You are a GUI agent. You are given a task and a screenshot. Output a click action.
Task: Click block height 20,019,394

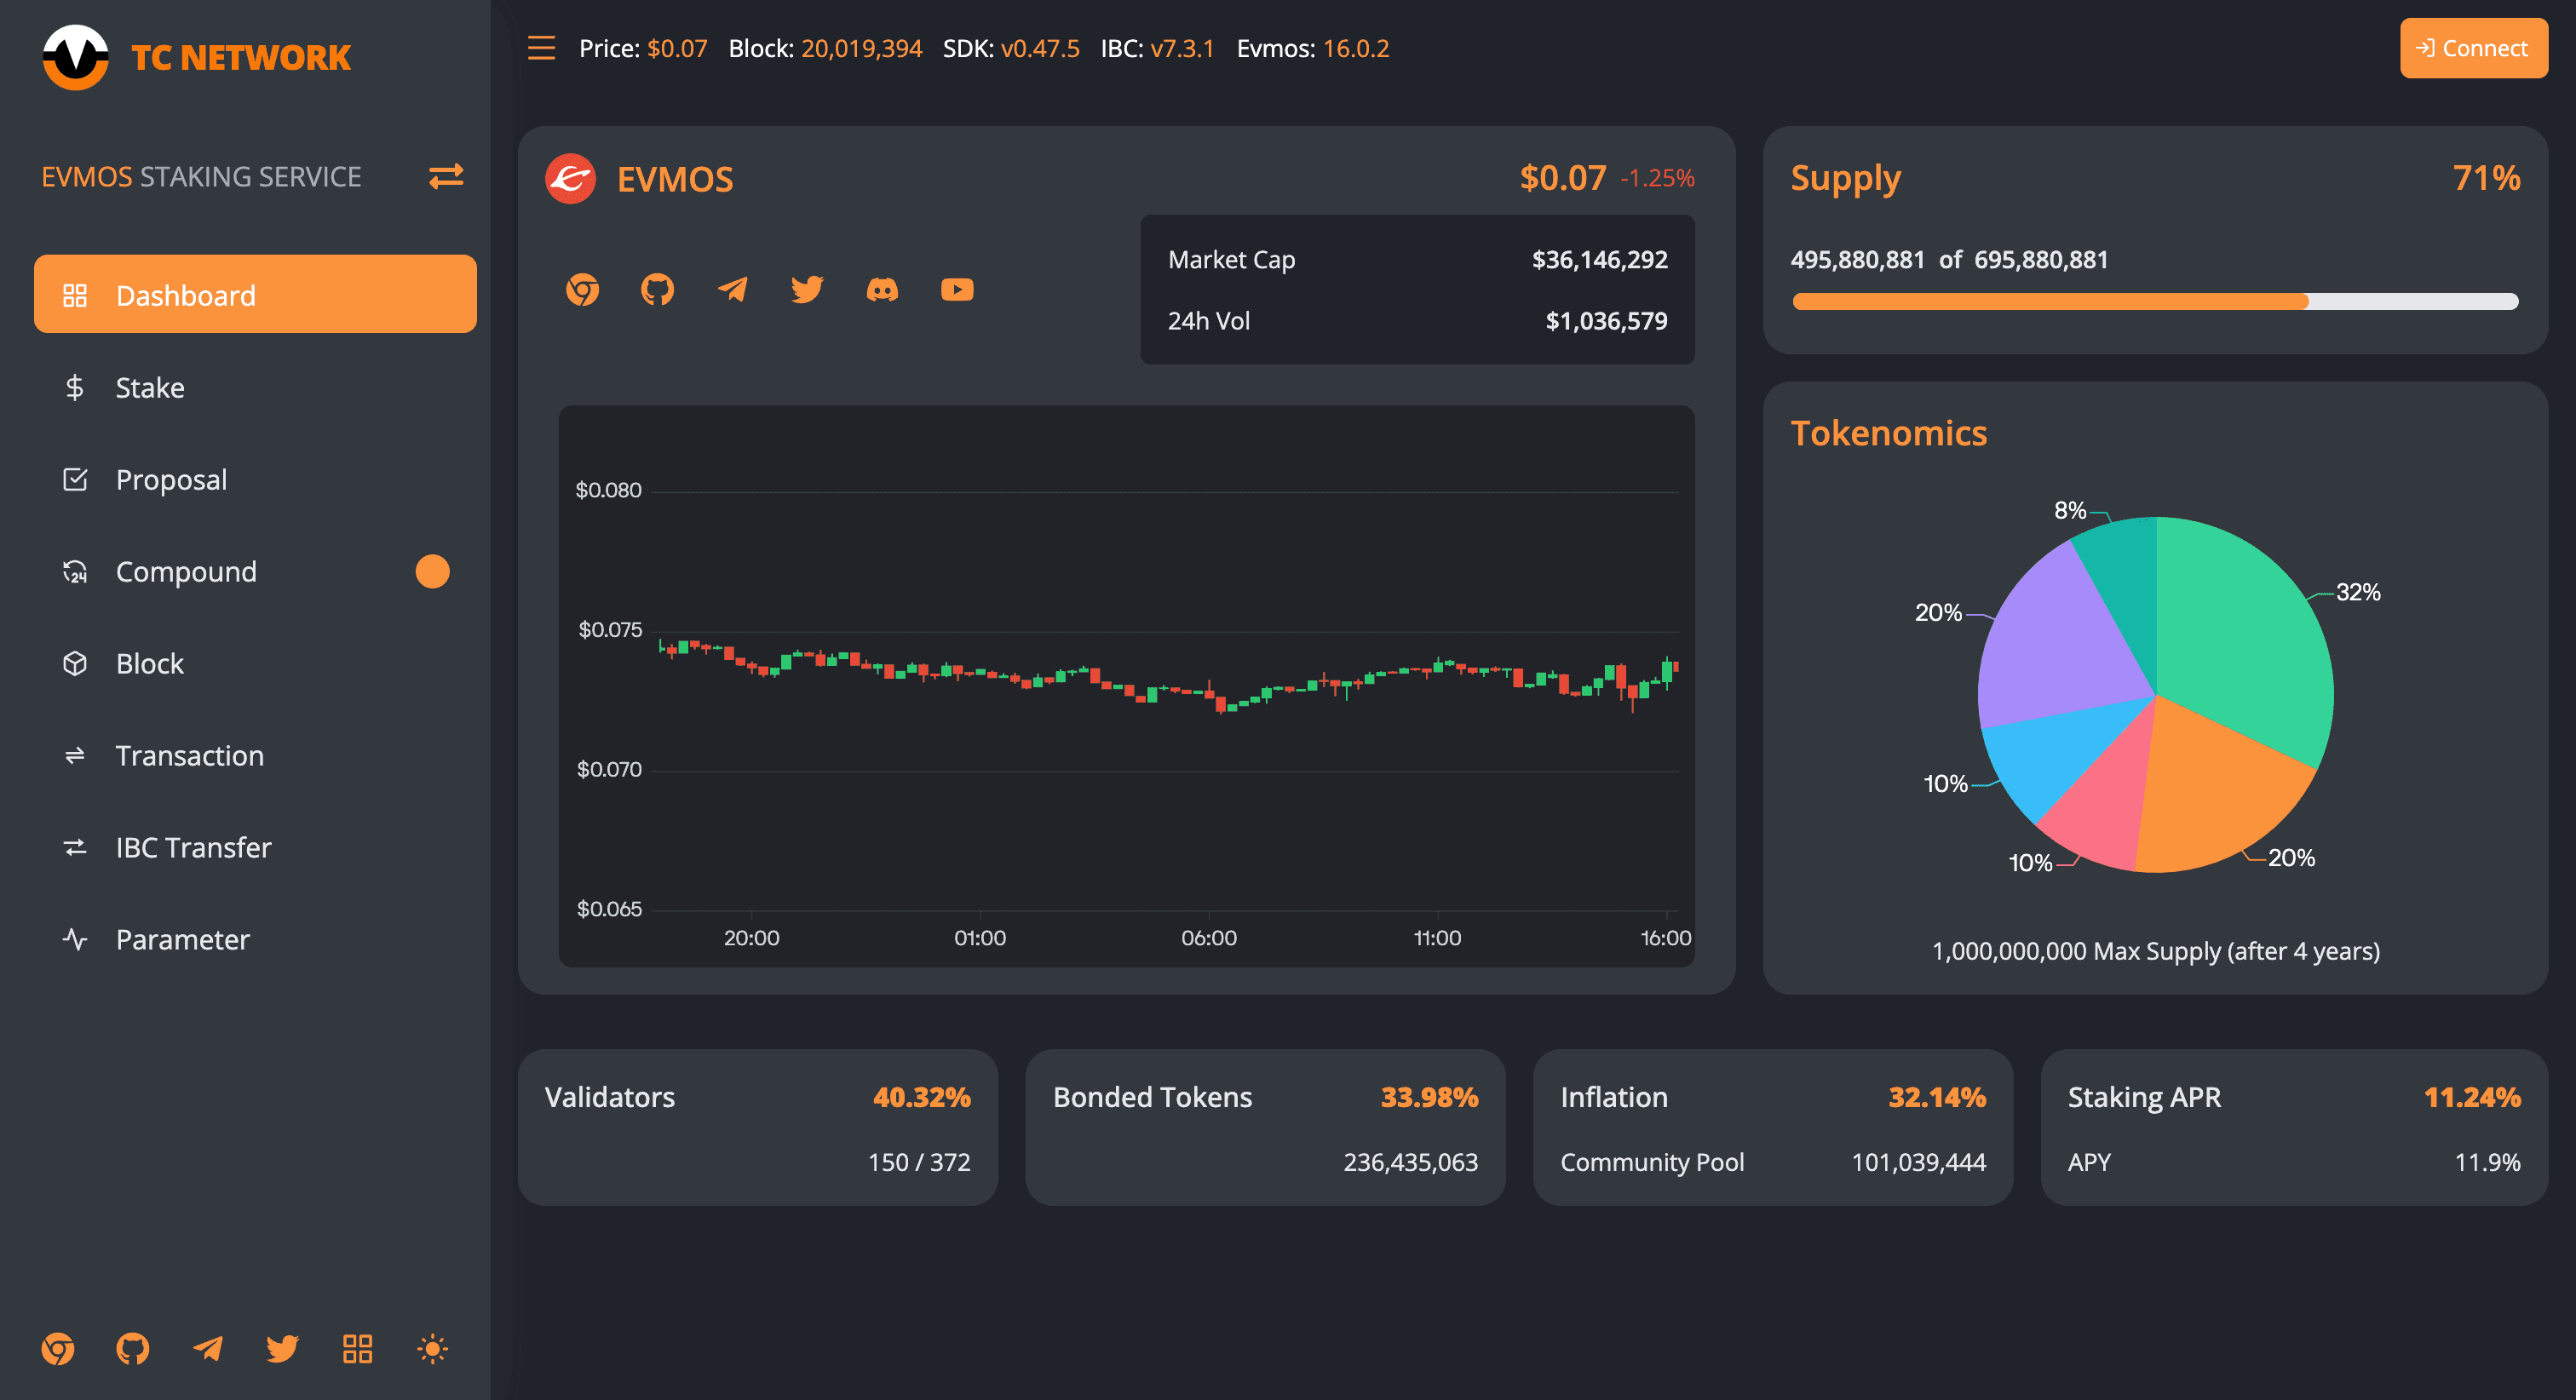(x=861, y=48)
